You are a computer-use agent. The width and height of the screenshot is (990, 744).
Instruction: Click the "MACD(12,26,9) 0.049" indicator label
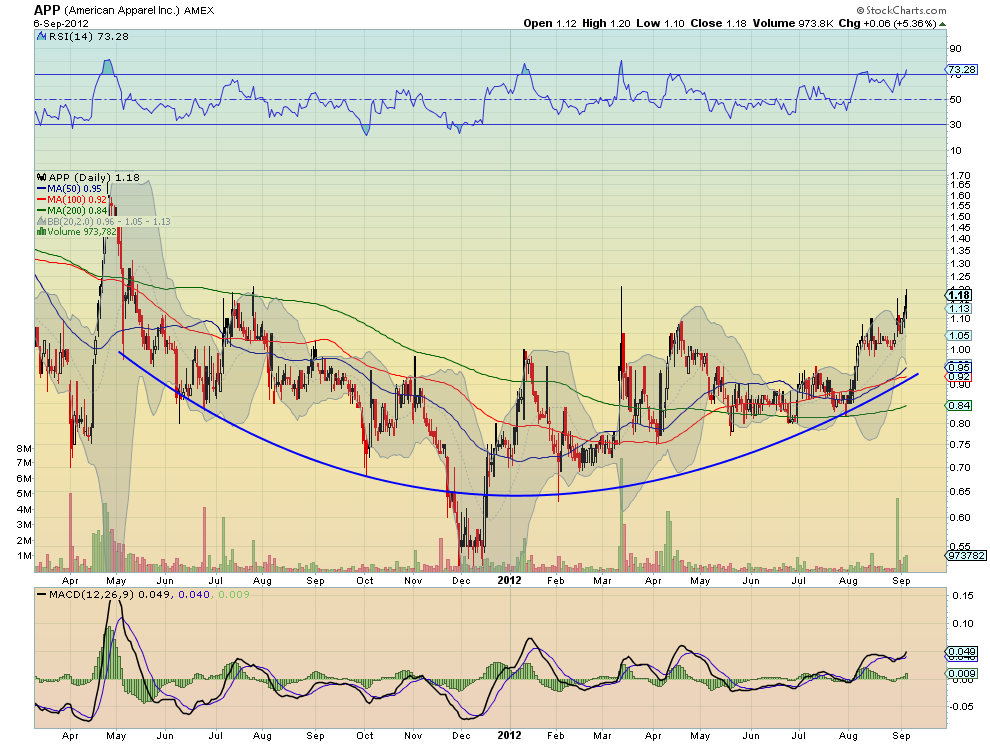[109, 594]
